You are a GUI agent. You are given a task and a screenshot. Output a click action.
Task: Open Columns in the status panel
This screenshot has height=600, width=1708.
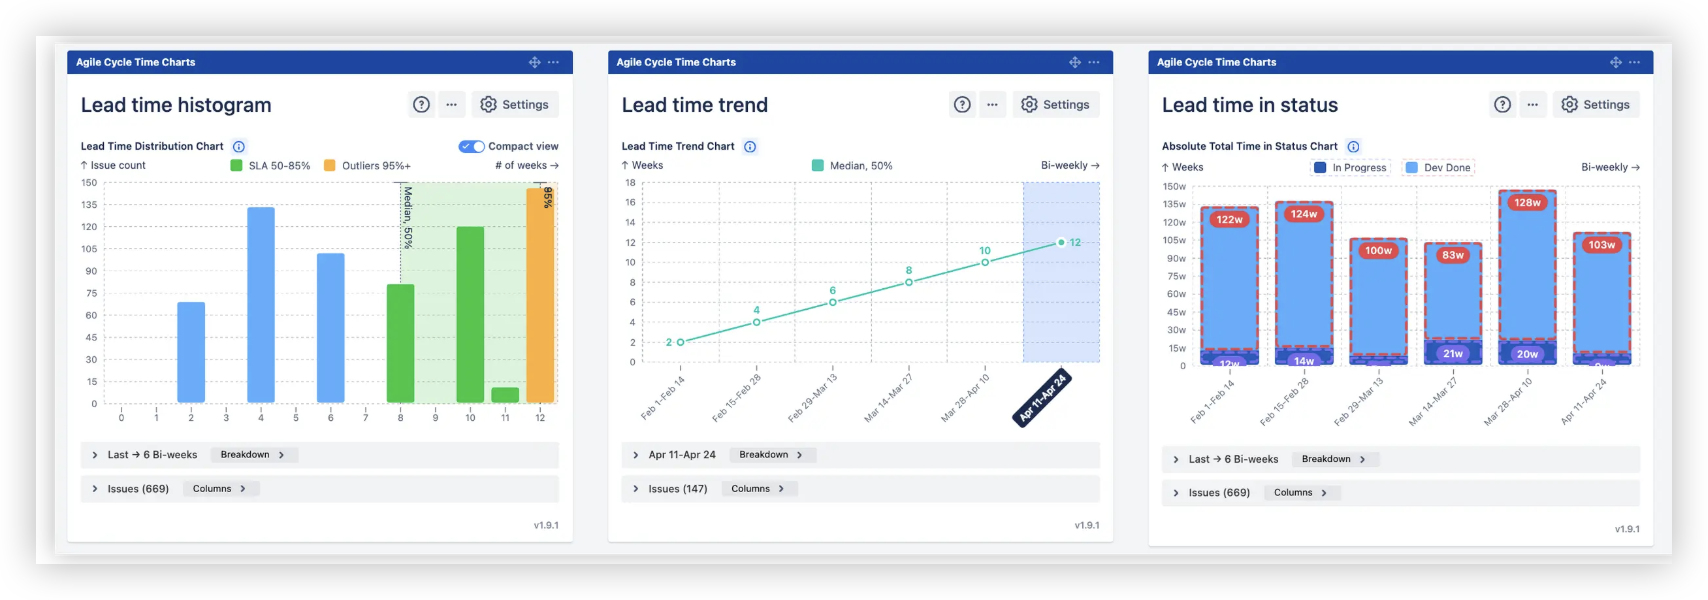[x=1301, y=493]
